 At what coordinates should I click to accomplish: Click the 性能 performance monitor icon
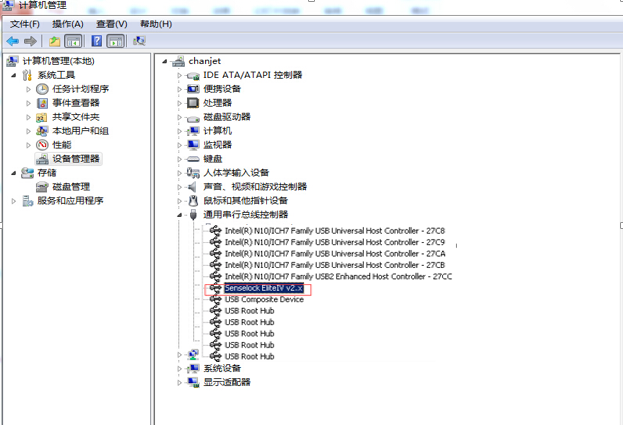pyautogui.click(x=43, y=145)
